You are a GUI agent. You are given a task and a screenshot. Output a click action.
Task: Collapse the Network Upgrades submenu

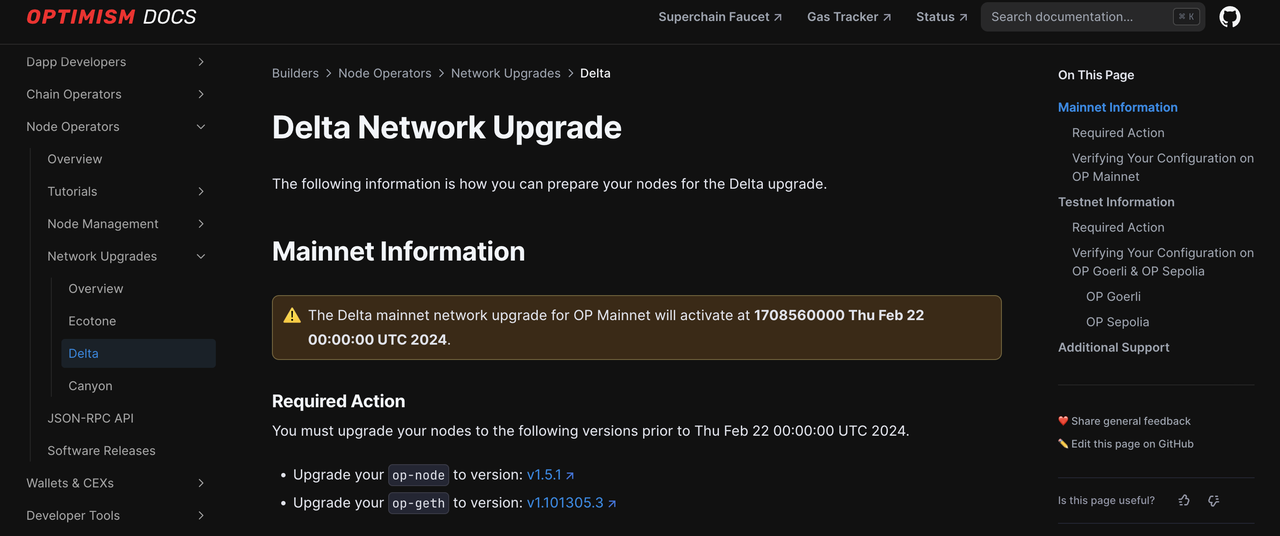[201, 256]
